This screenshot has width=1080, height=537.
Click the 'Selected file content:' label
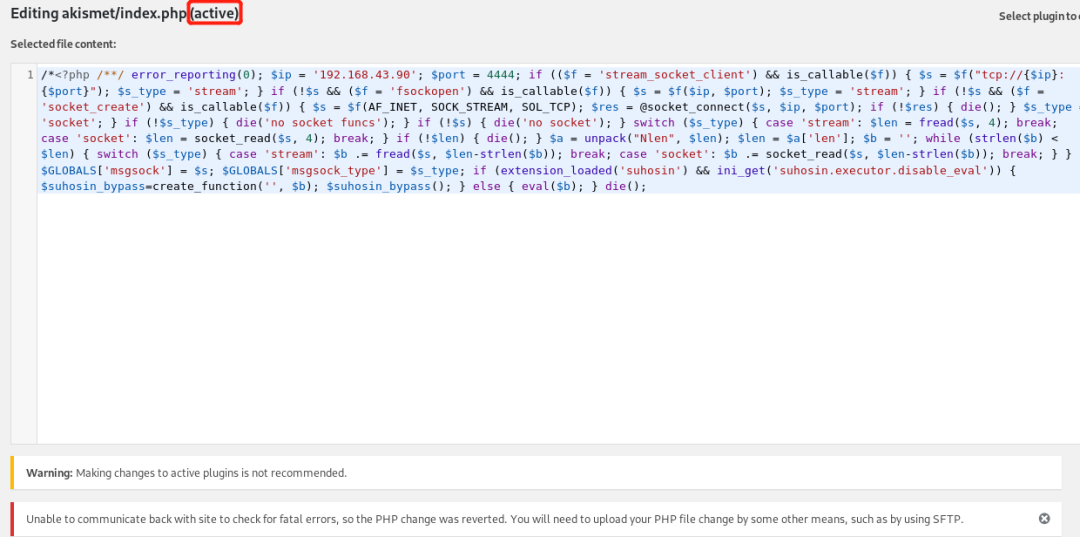(x=63, y=44)
